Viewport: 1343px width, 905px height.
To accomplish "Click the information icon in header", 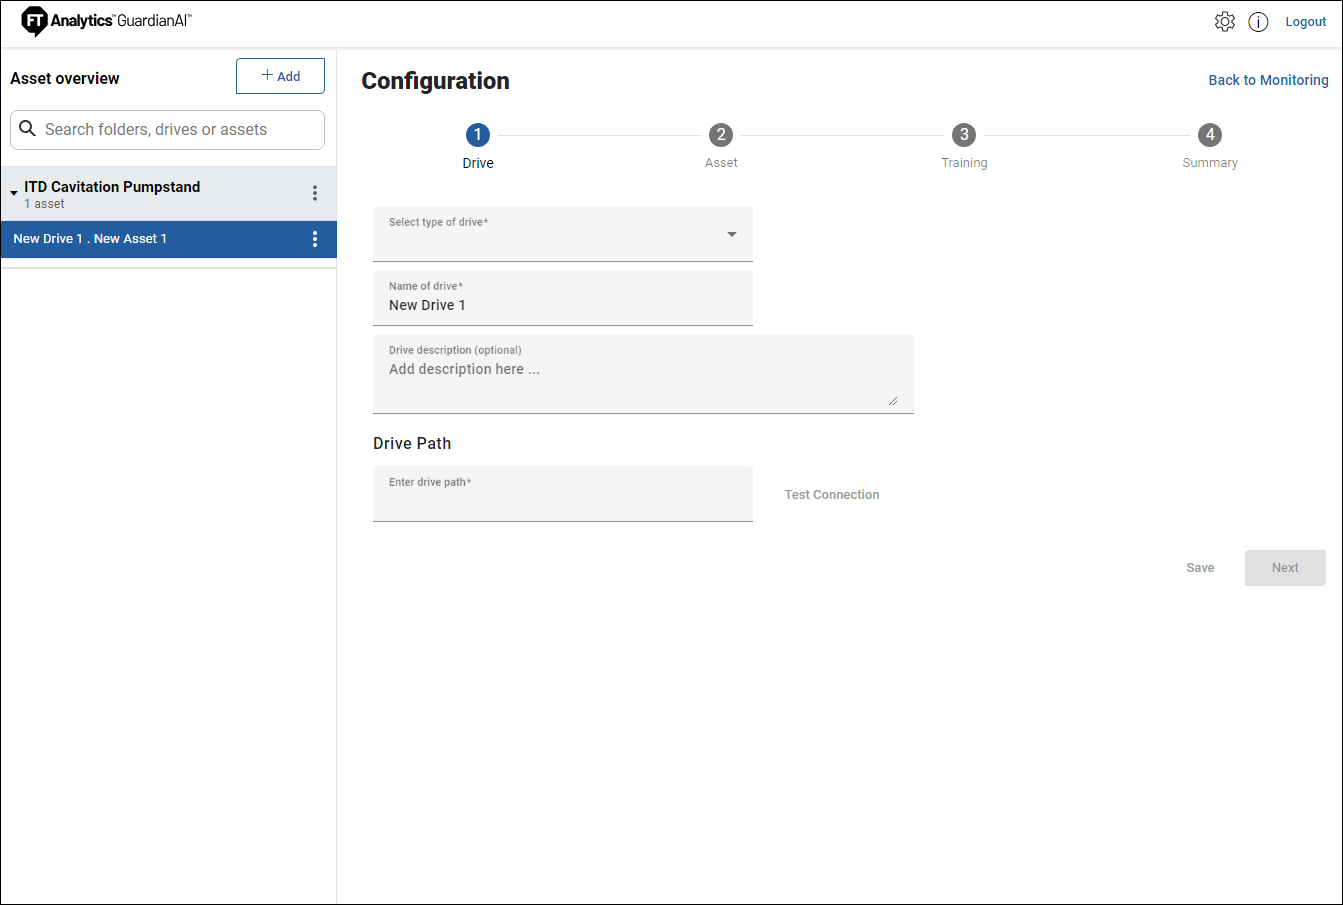I will point(1258,22).
